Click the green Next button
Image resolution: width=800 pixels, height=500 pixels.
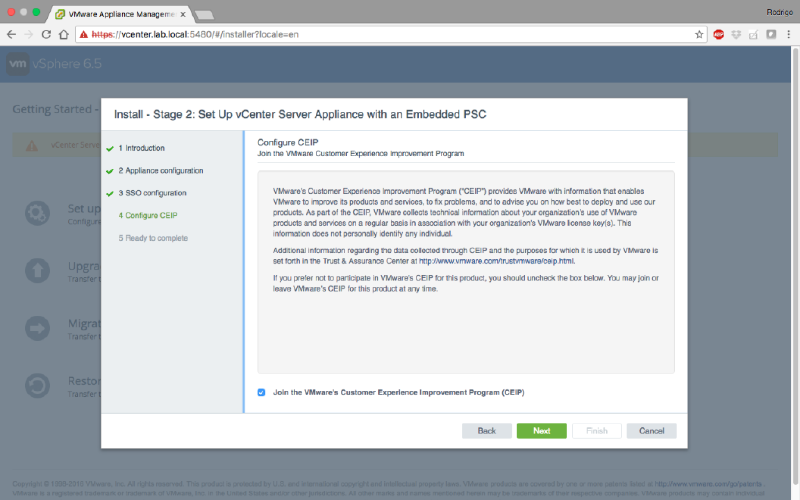click(x=541, y=431)
